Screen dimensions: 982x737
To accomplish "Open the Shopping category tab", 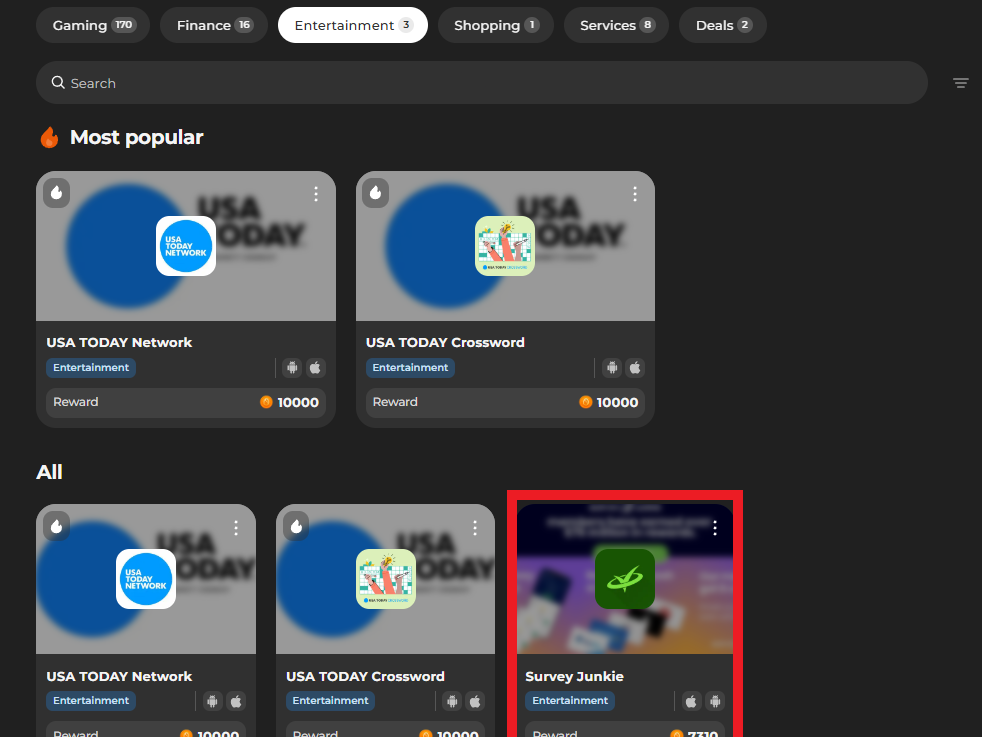I will [x=495, y=25].
